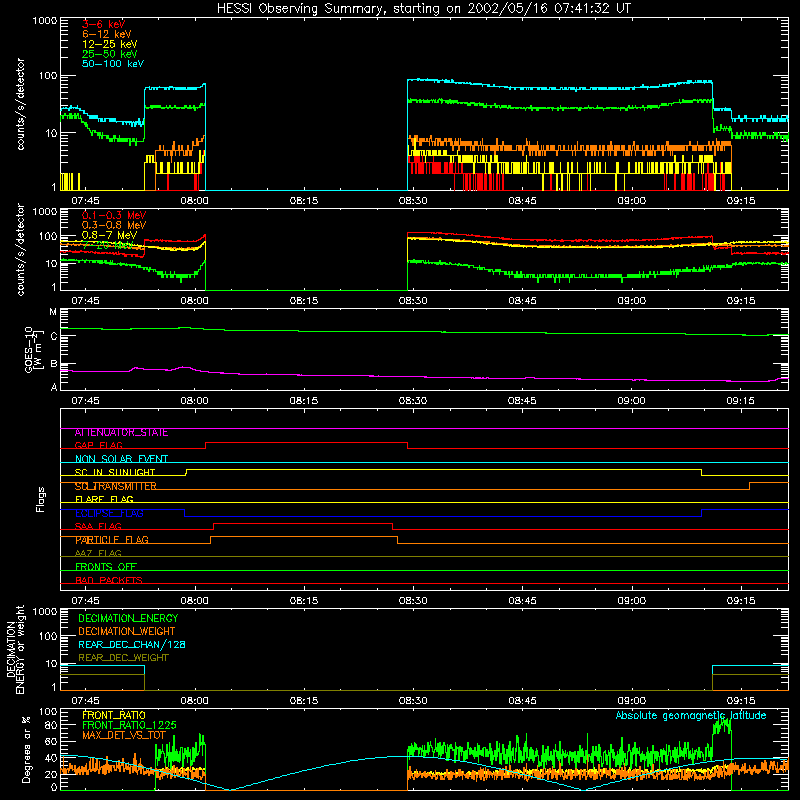This screenshot has width=800, height=800.
Task: Select the BAD_PACKETS flag label
Action: tap(108, 580)
